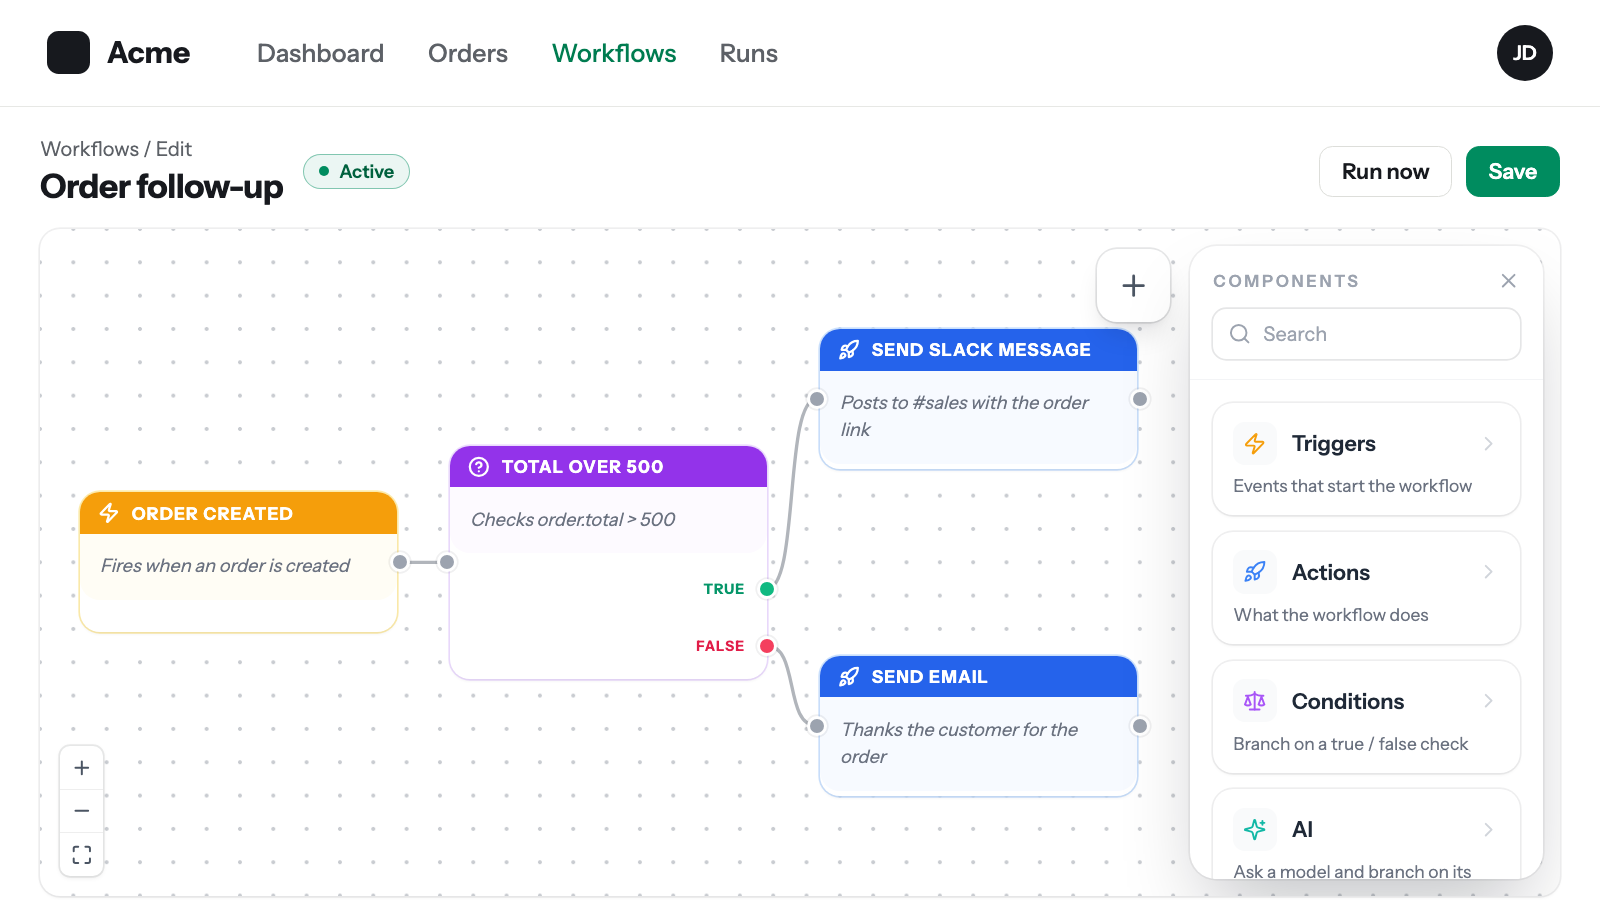
Task: Click the Run now button
Action: click(1385, 172)
